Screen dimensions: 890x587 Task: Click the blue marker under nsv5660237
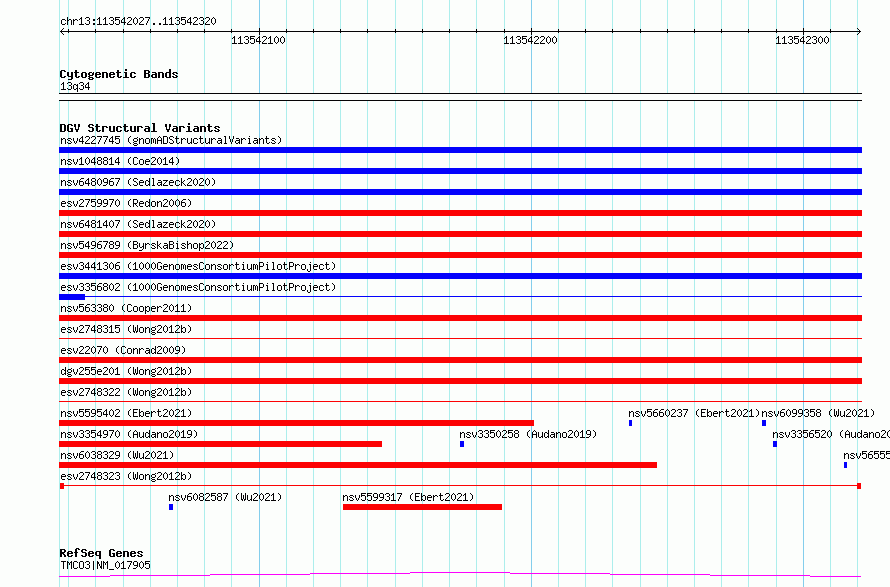(x=631, y=423)
